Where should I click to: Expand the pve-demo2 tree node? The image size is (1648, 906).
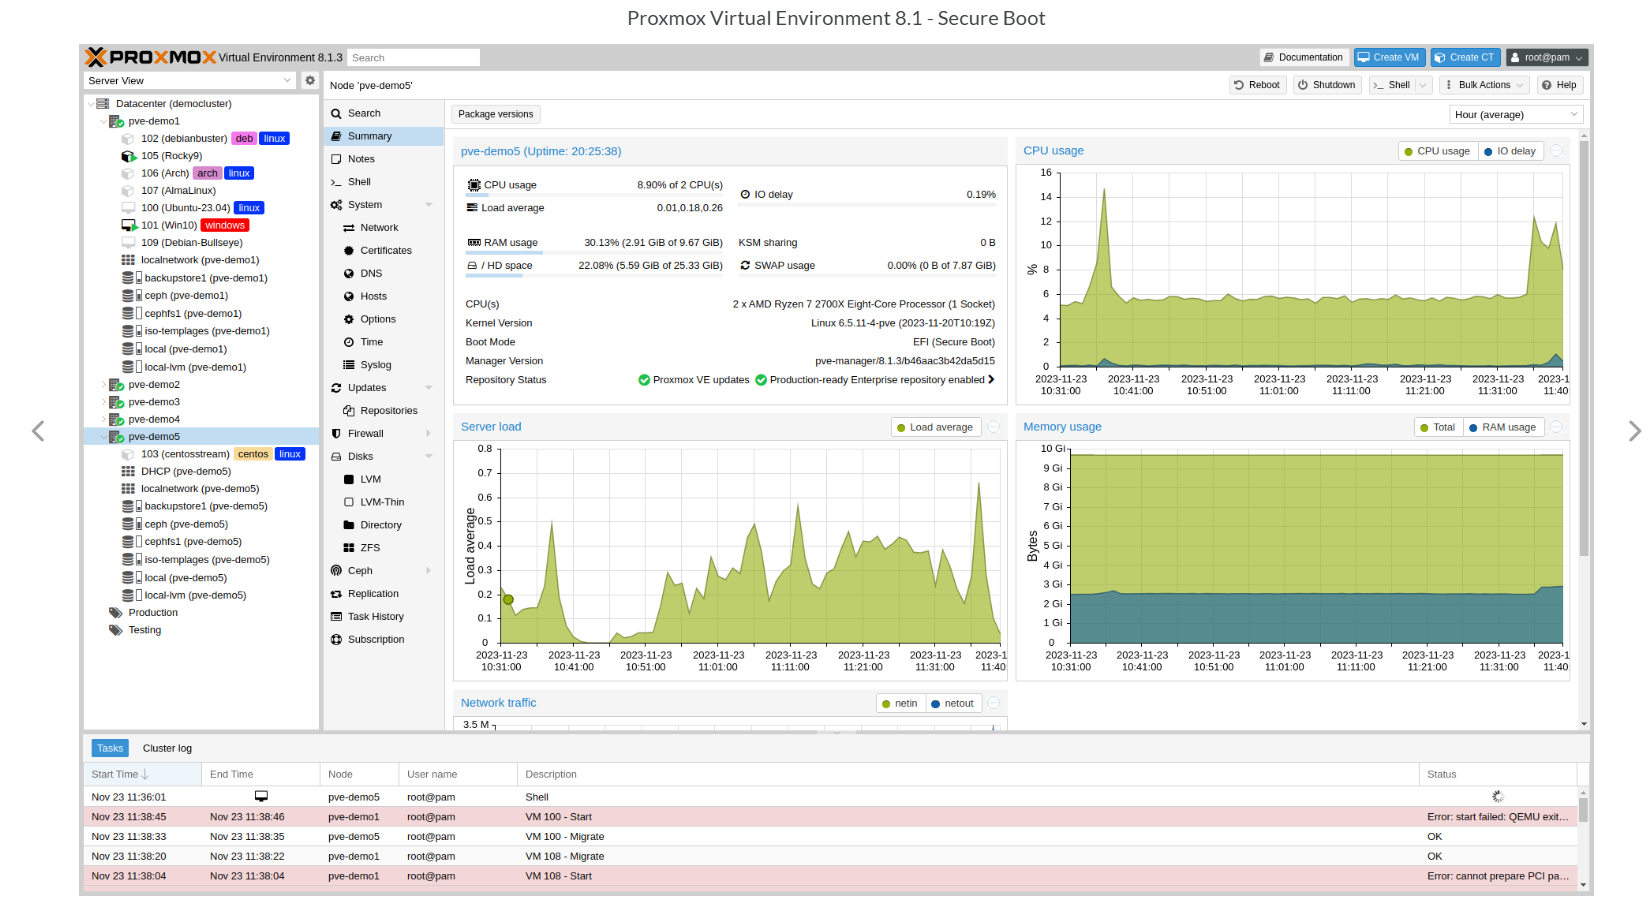tap(103, 385)
